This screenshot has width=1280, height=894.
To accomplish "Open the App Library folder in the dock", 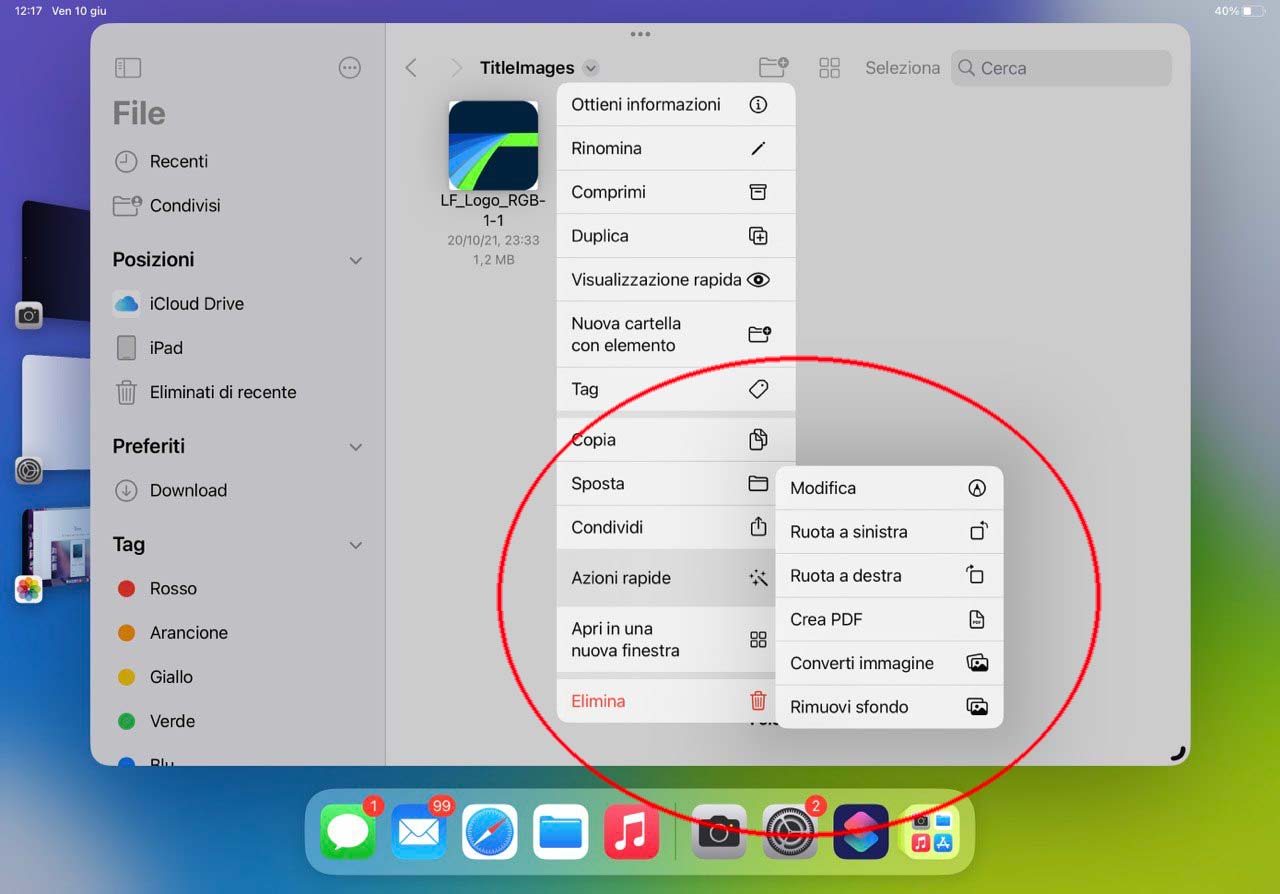I will pos(932,832).
